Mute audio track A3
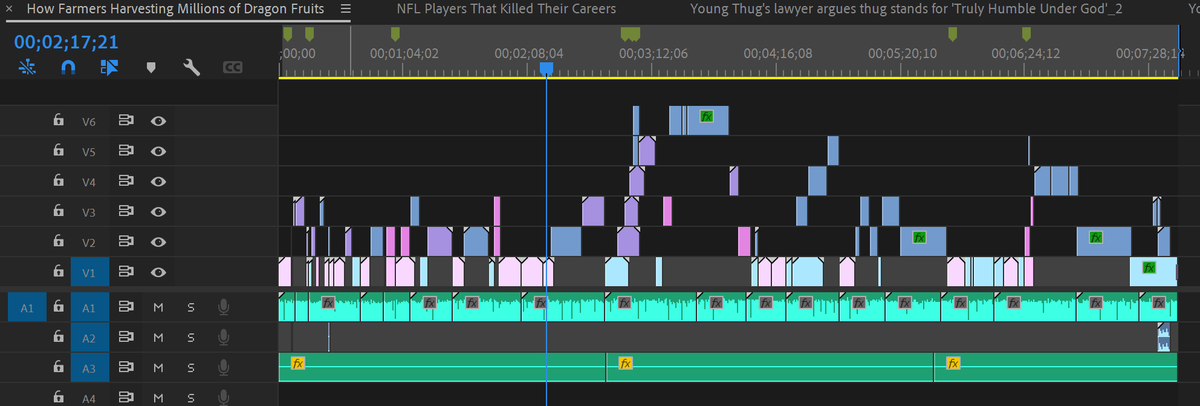This screenshot has width=1200, height=406. pyautogui.click(x=158, y=368)
